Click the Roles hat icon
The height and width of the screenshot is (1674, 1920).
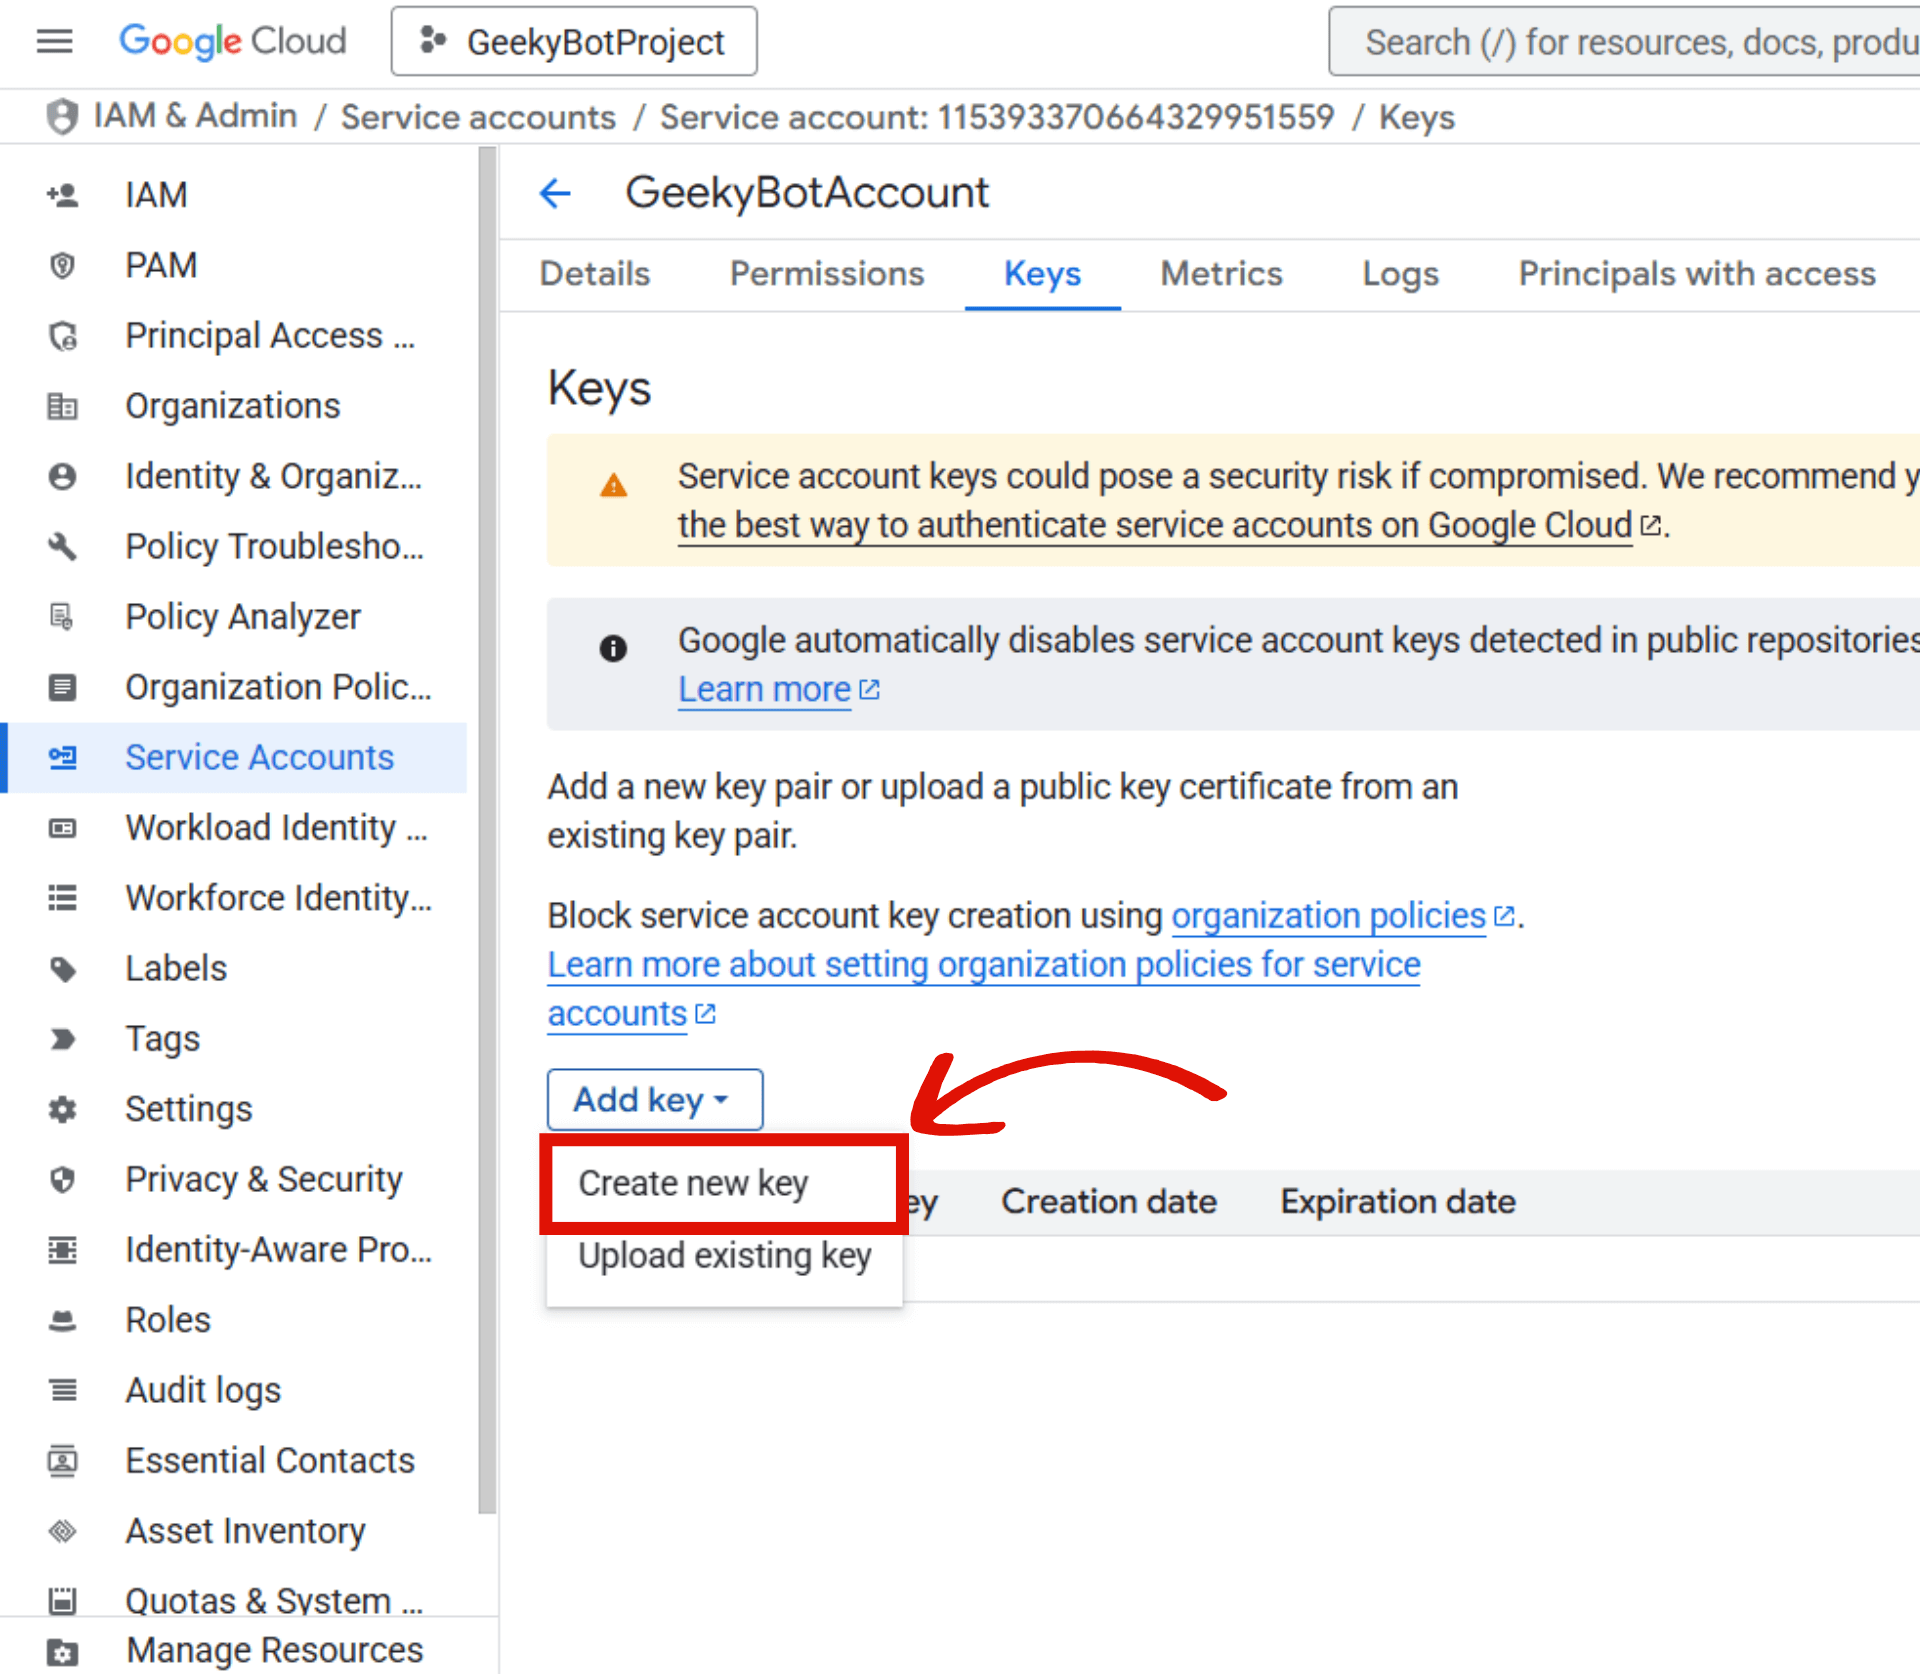point(62,1320)
